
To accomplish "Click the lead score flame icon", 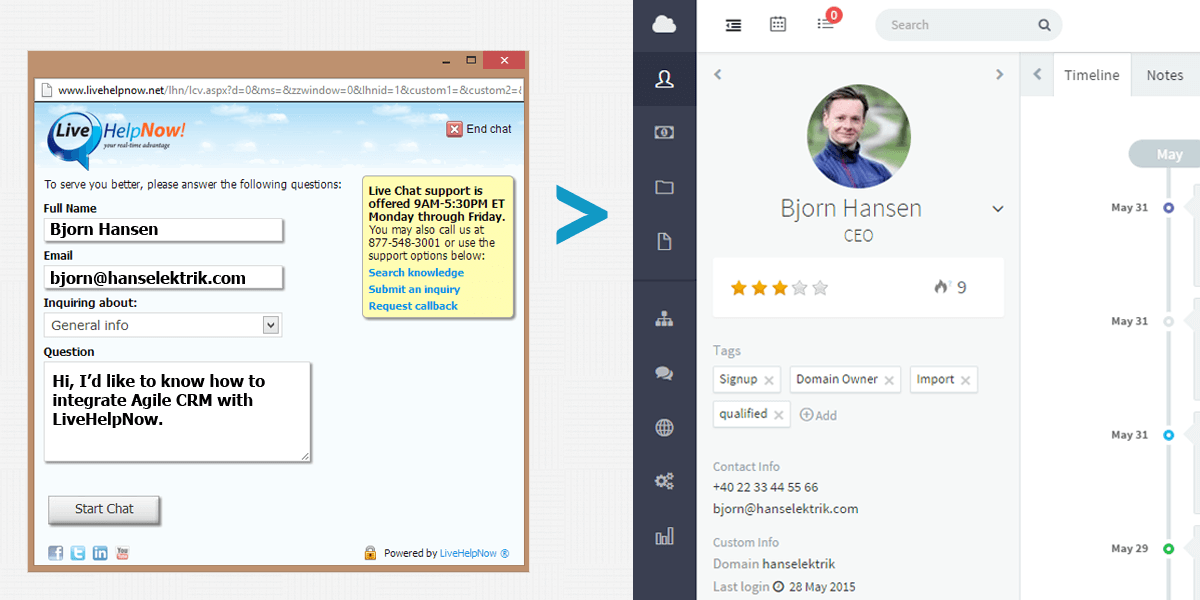I will [941, 287].
